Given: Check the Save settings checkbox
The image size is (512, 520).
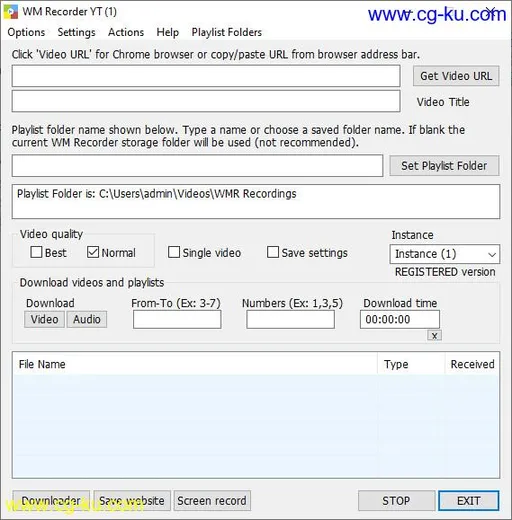Looking at the screenshot, I should 273,252.
